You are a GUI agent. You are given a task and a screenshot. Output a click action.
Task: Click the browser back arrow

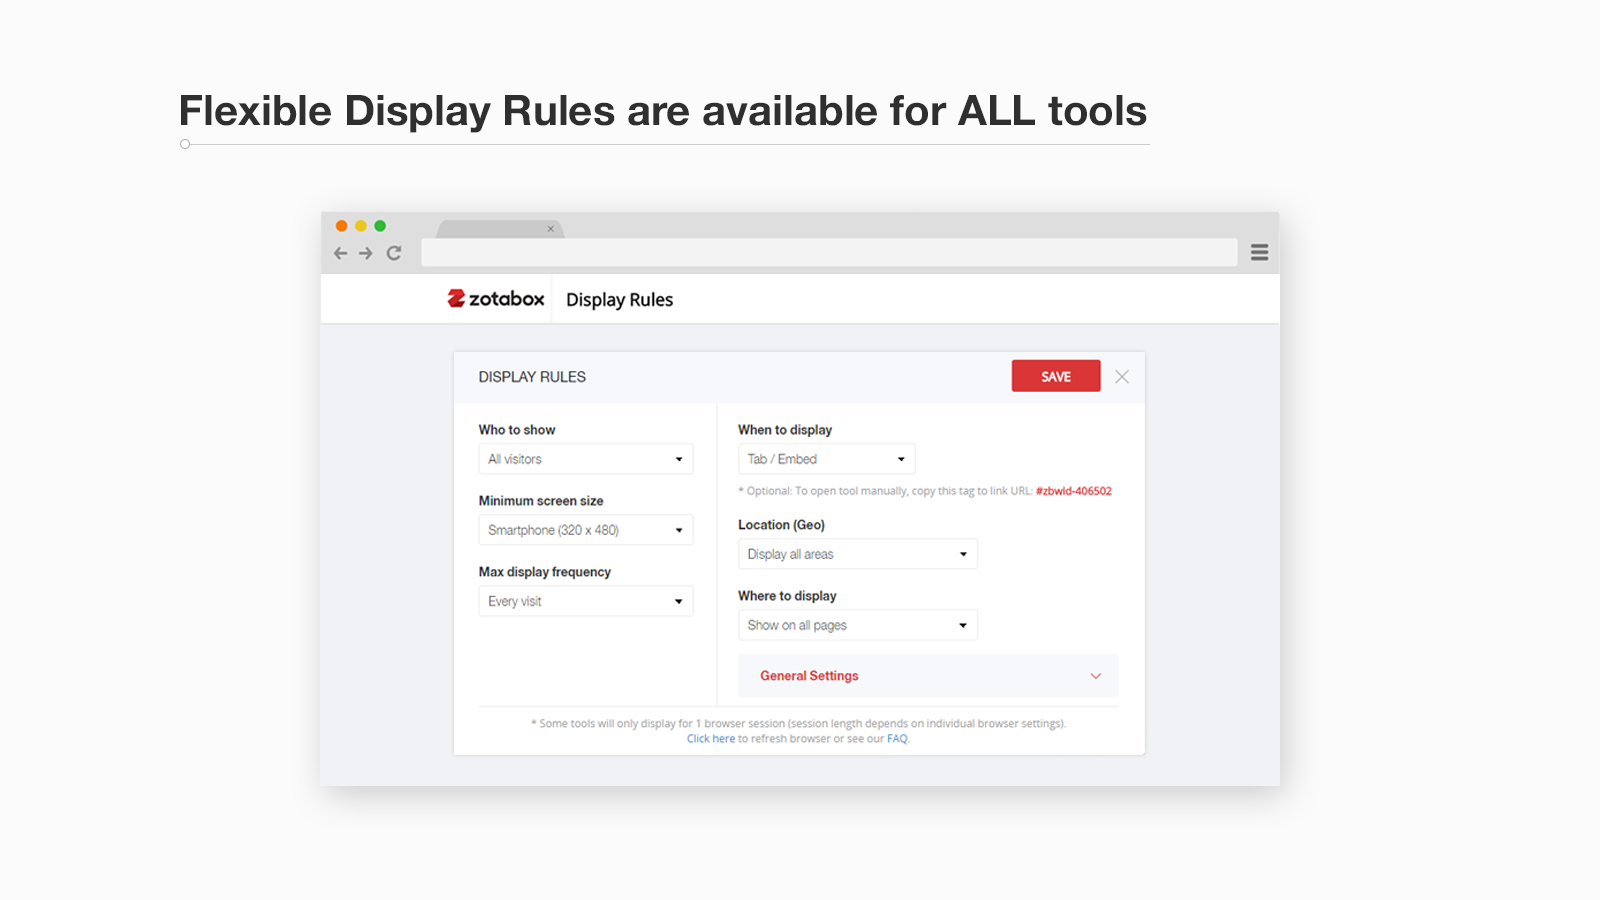coord(340,253)
